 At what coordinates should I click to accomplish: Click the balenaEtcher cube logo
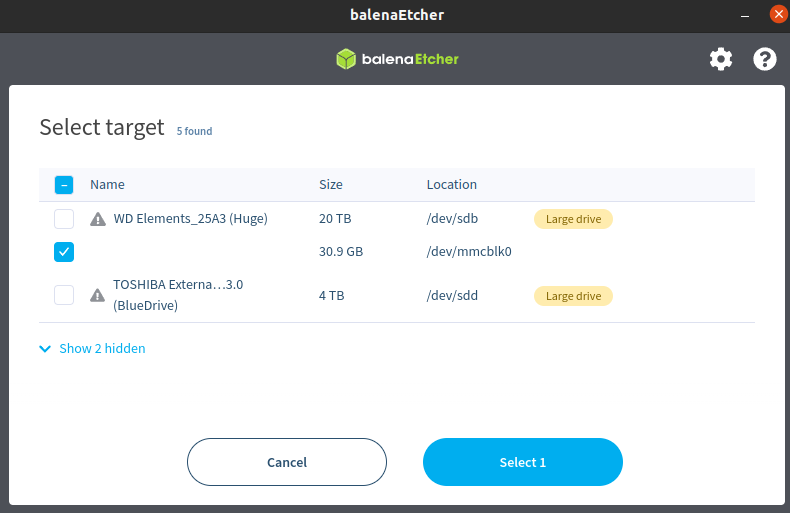pos(346,59)
